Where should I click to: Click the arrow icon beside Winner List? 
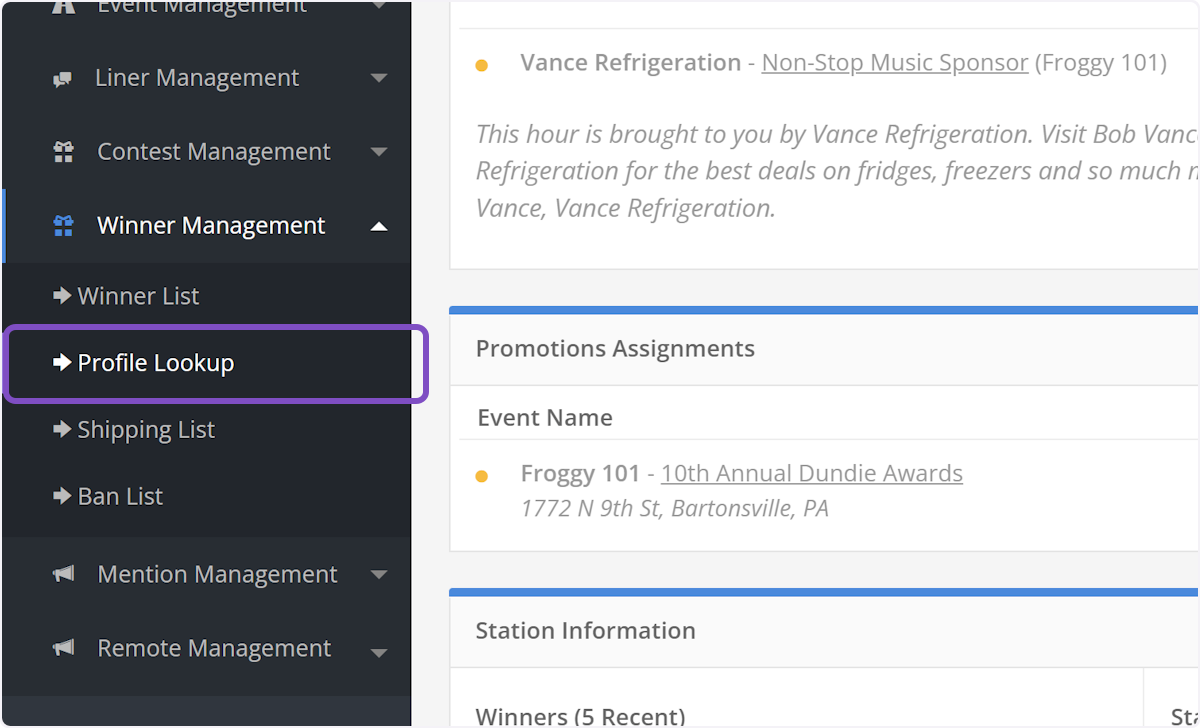click(x=63, y=295)
